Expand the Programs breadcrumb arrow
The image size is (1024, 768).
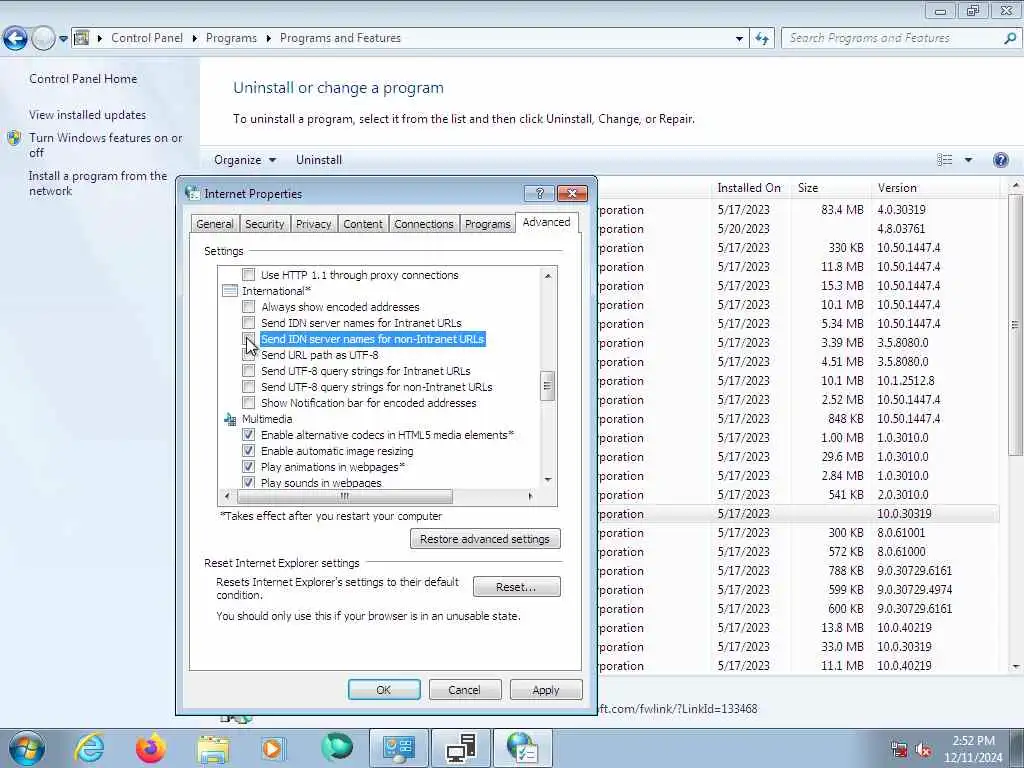pos(268,38)
